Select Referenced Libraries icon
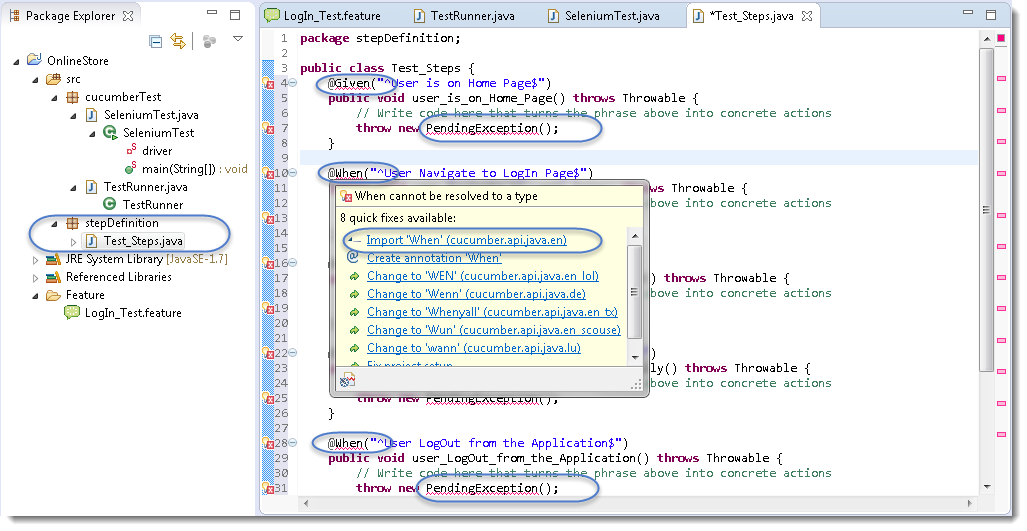The image size is (1027, 531). (53, 278)
